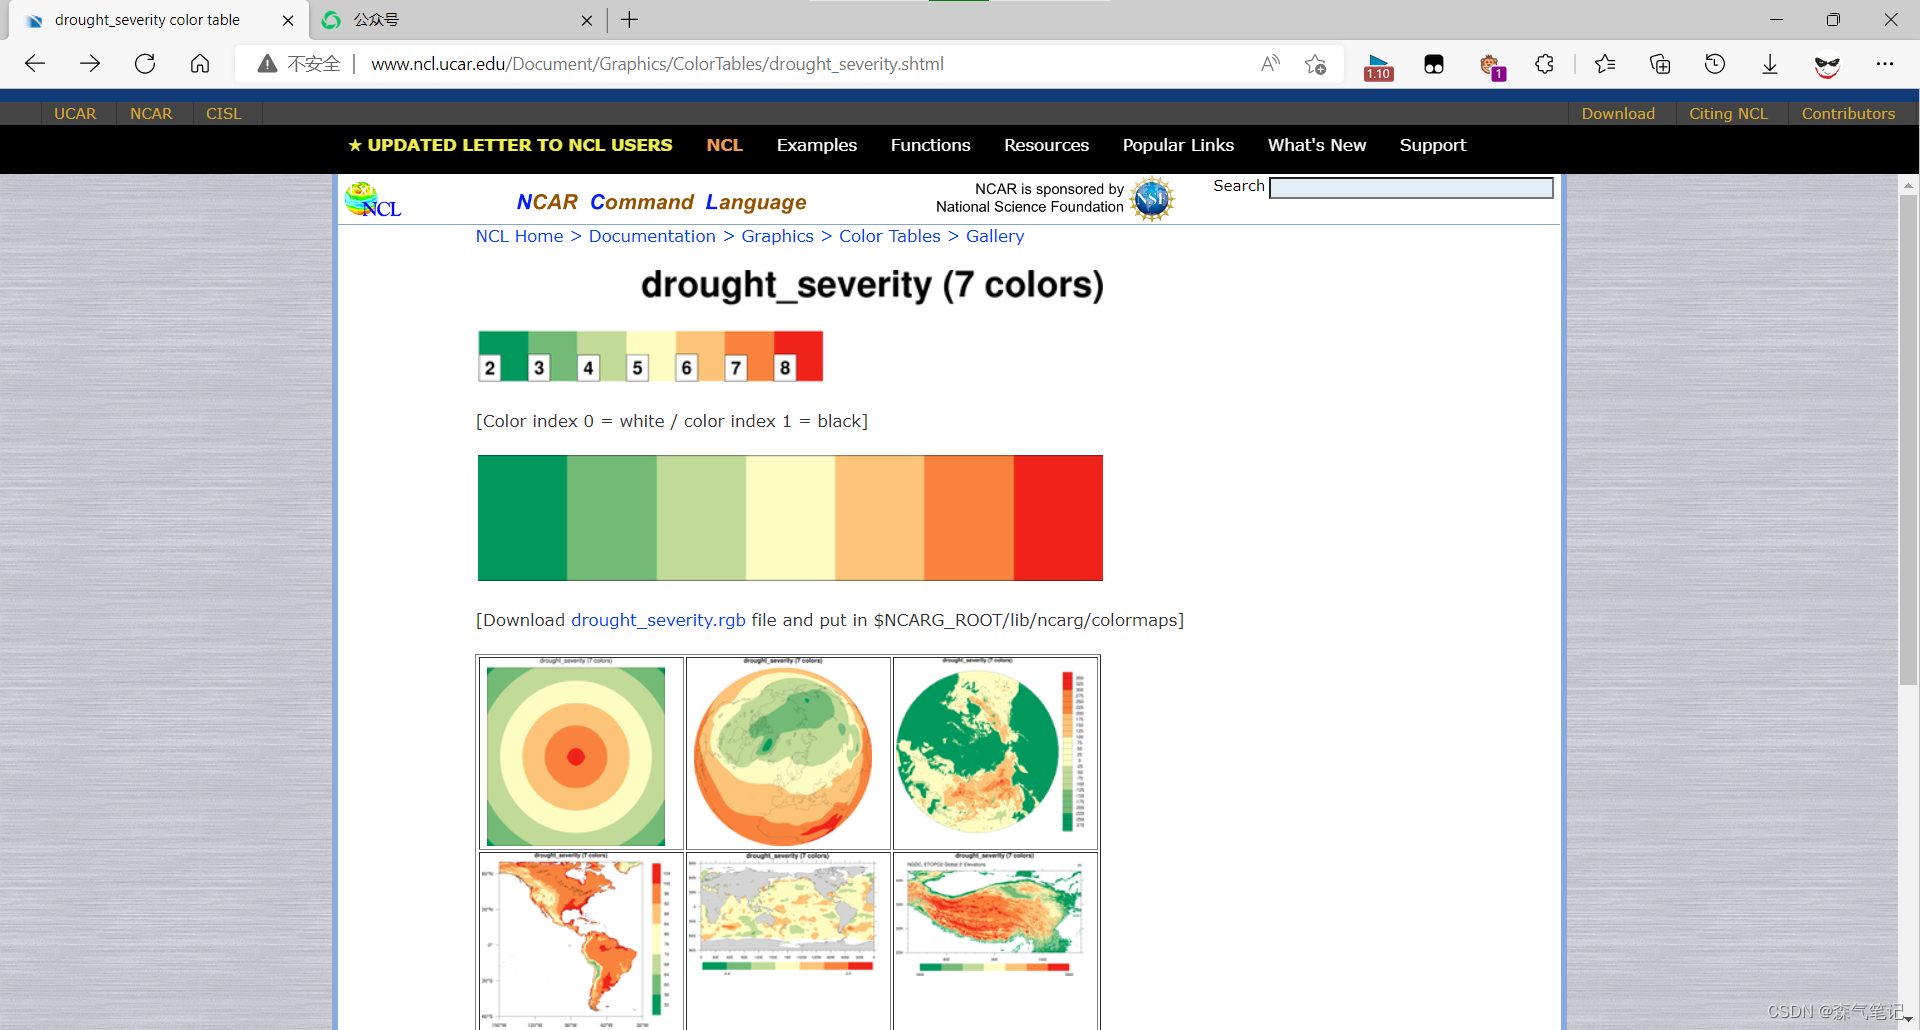Screen dimensions: 1920x1030
Task: Open the NCL menu item
Action: click(724, 145)
